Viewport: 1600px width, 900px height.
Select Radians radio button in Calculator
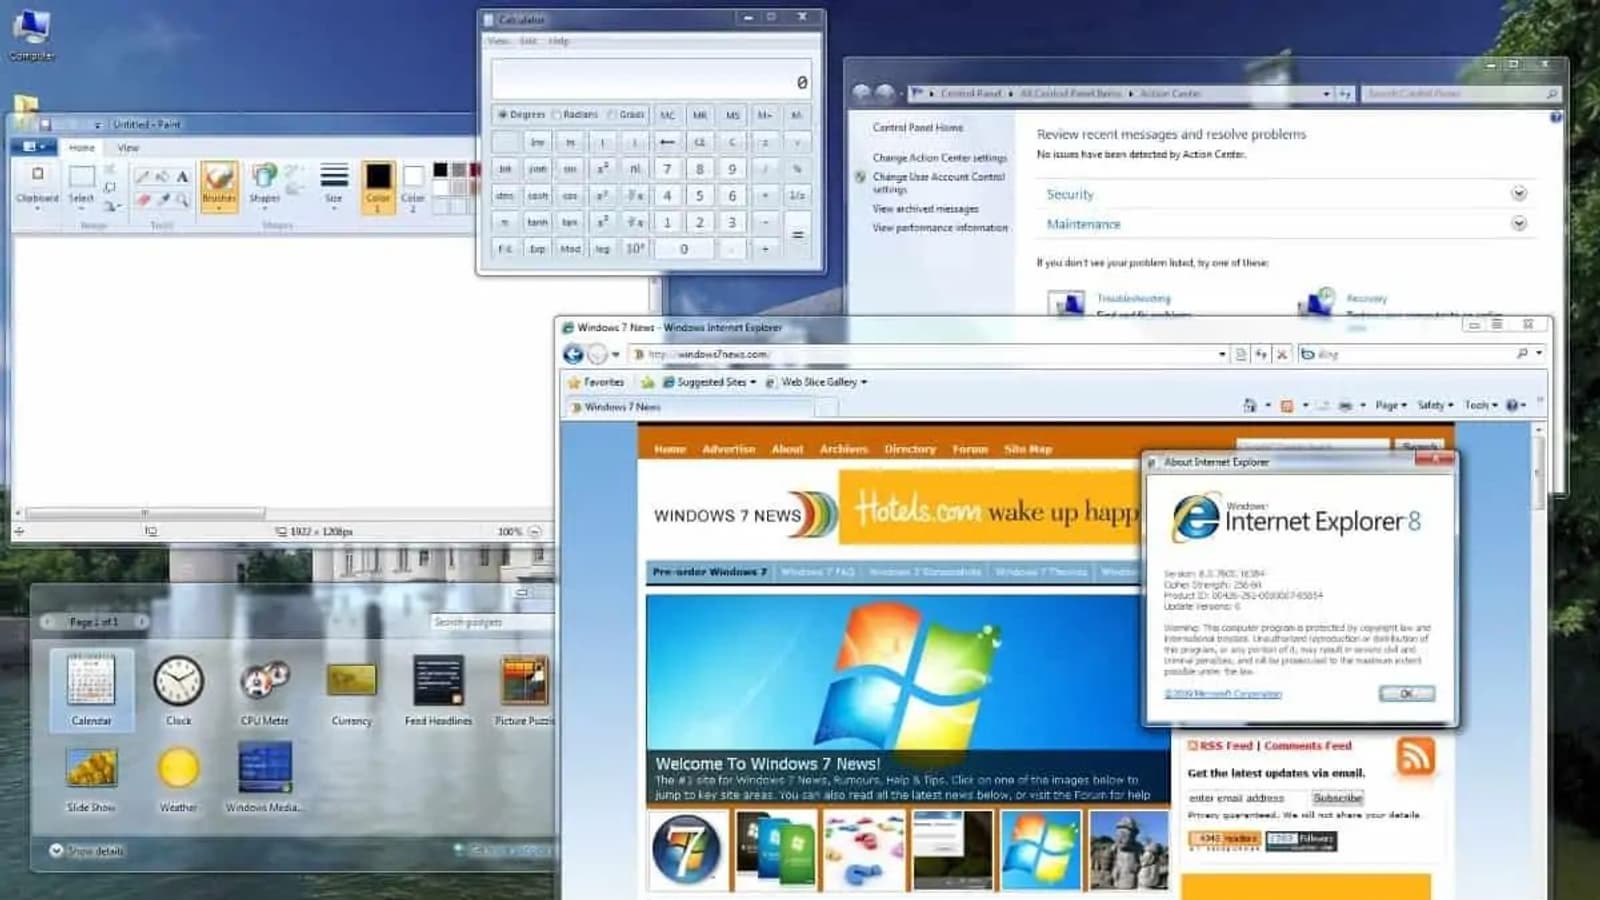(x=576, y=115)
